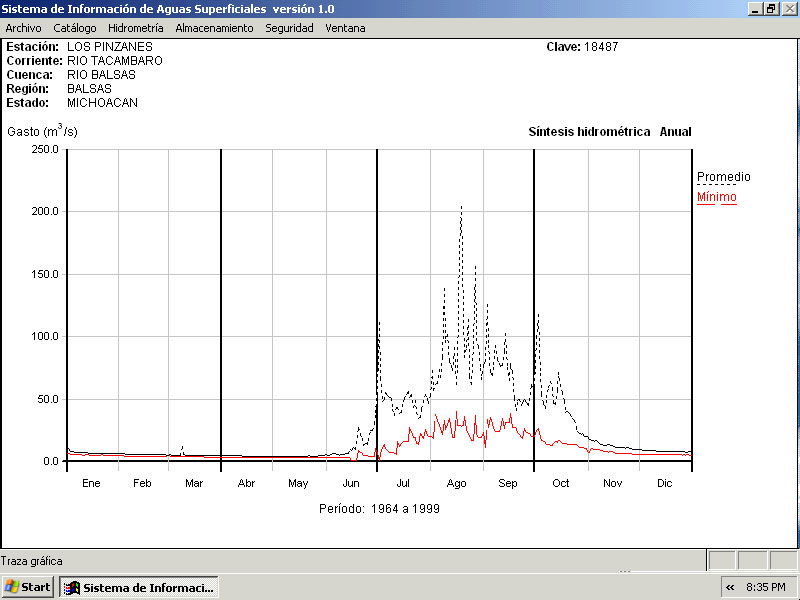This screenshot has width=800, height=600.
Task: Select Sistema de Informaci... taskbar button
Action: point(139,587)
